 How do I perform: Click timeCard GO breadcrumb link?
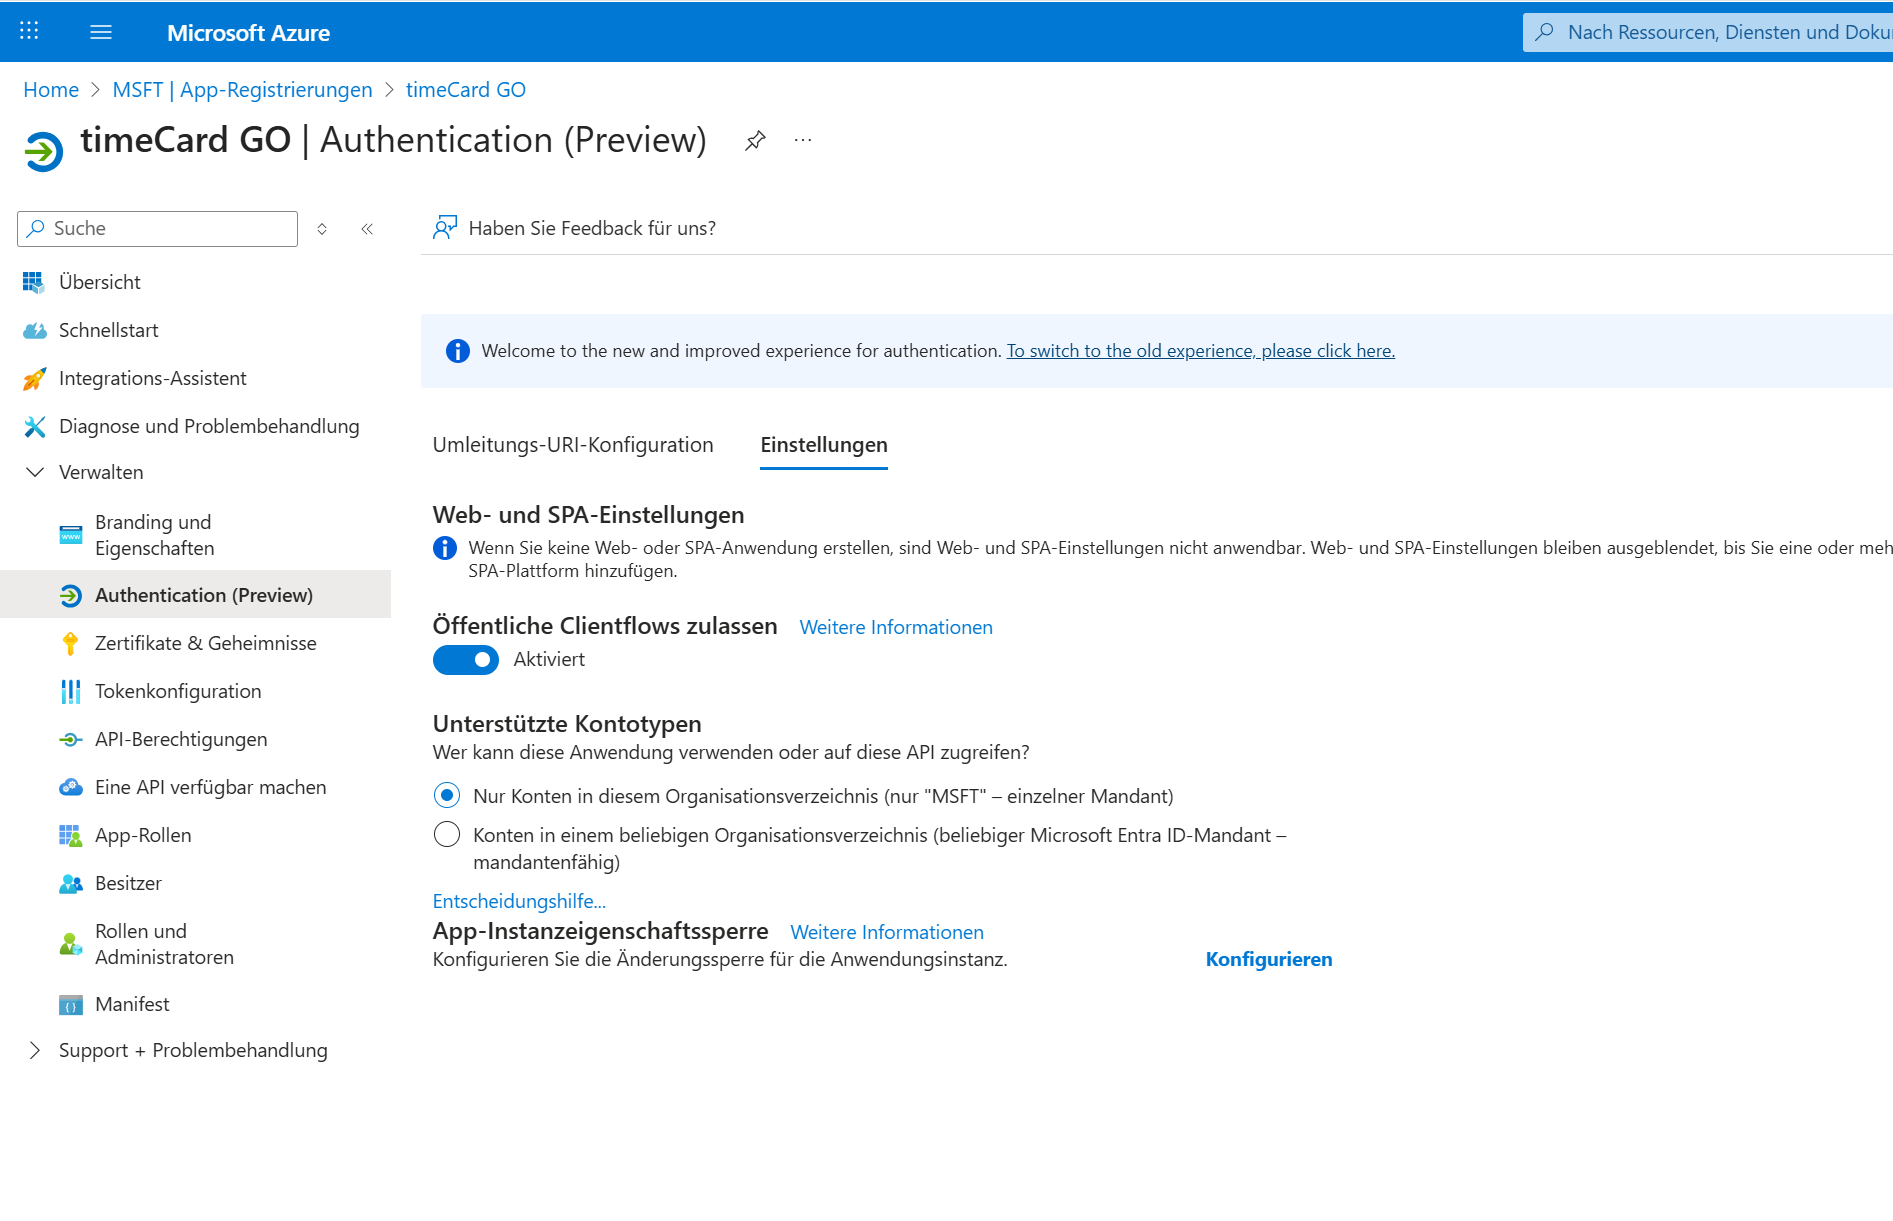click(466, 90)
